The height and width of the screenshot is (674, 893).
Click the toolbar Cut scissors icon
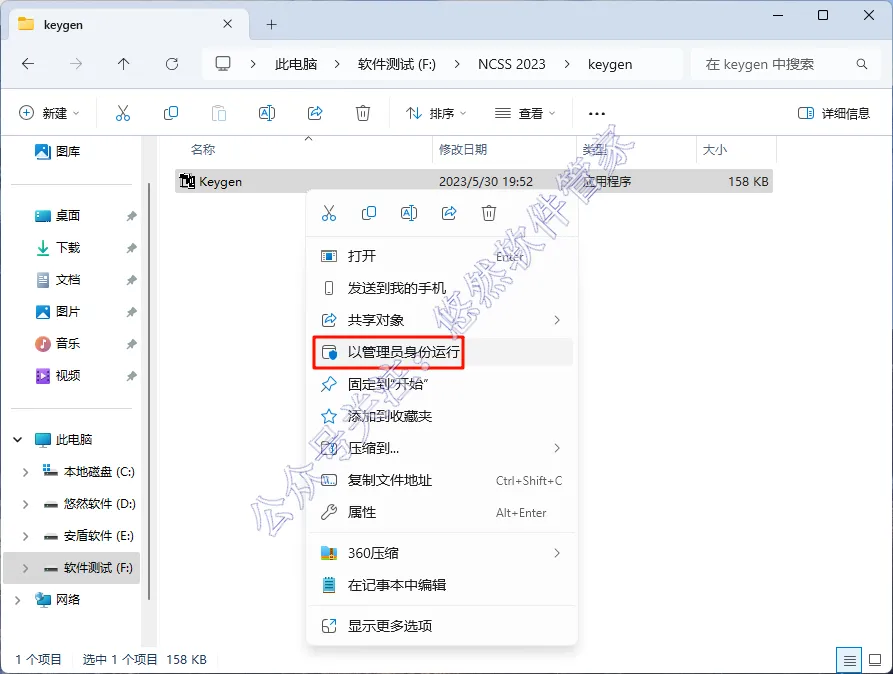click(122, 113)
